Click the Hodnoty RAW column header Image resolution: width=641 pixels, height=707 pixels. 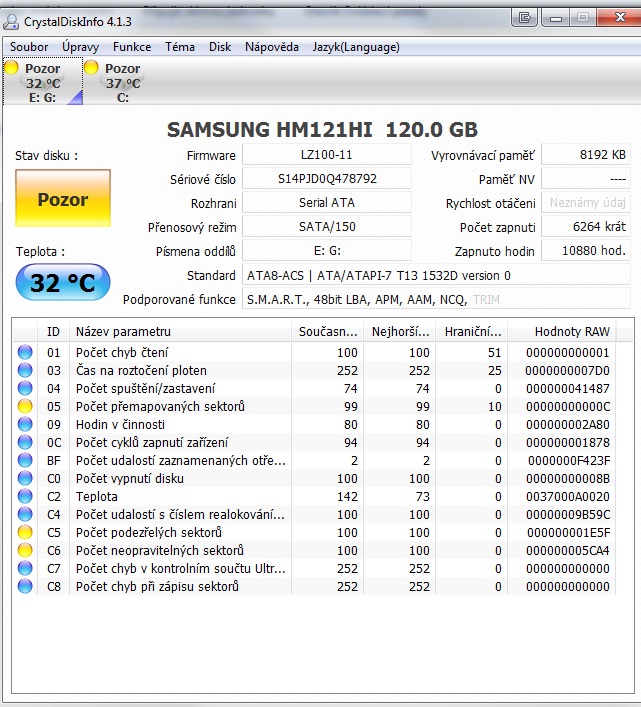pos(562,332)
